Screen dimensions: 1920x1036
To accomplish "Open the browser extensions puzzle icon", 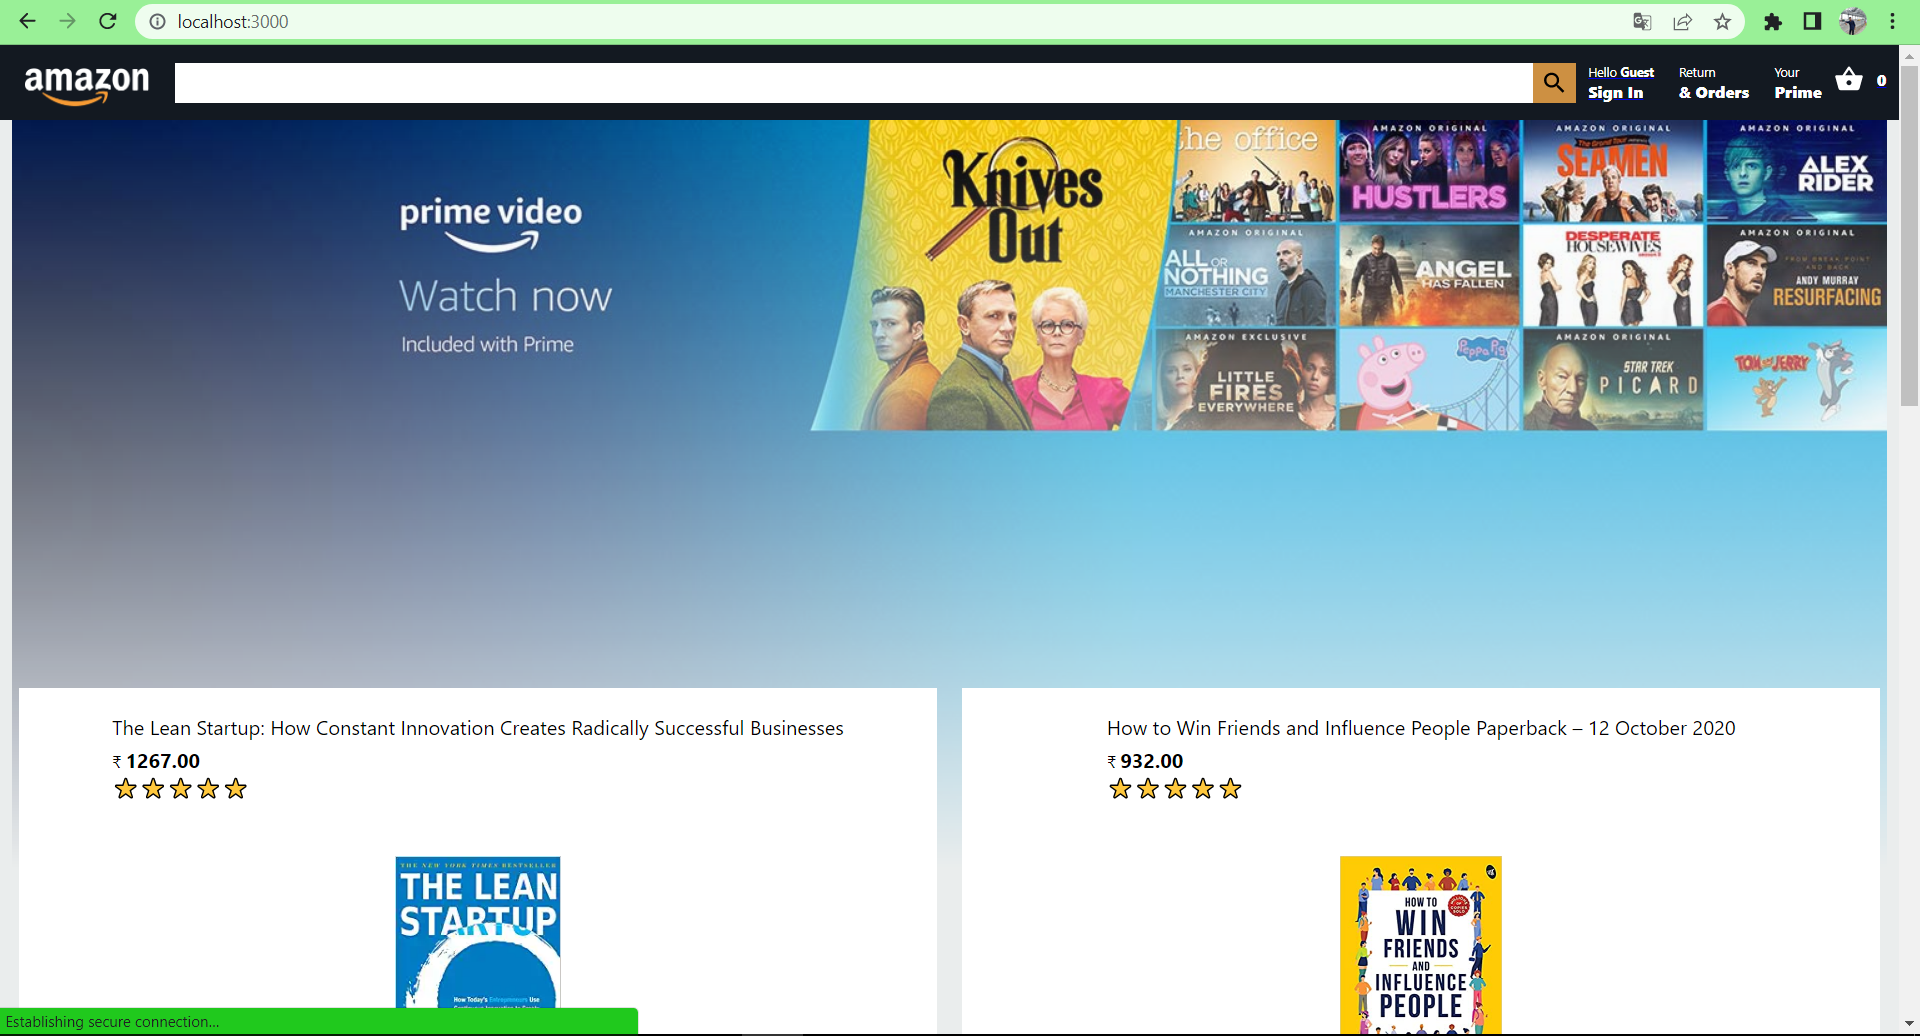I will [x=1773, y=21].
